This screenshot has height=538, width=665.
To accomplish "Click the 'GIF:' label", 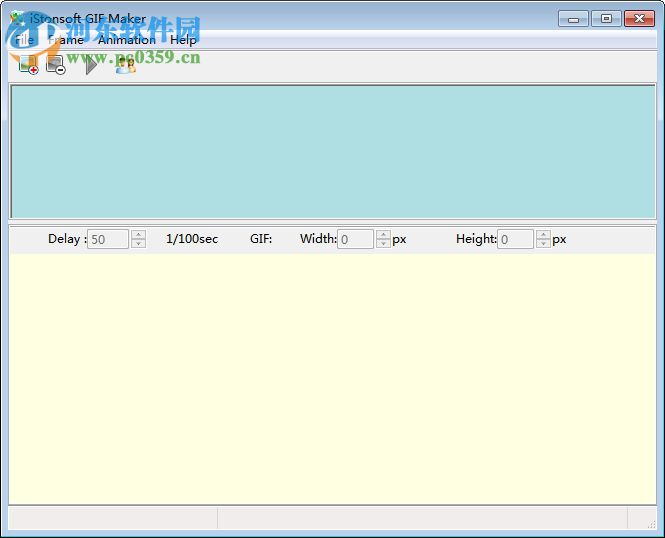I will pyautogui.click(x=261, y=239).
